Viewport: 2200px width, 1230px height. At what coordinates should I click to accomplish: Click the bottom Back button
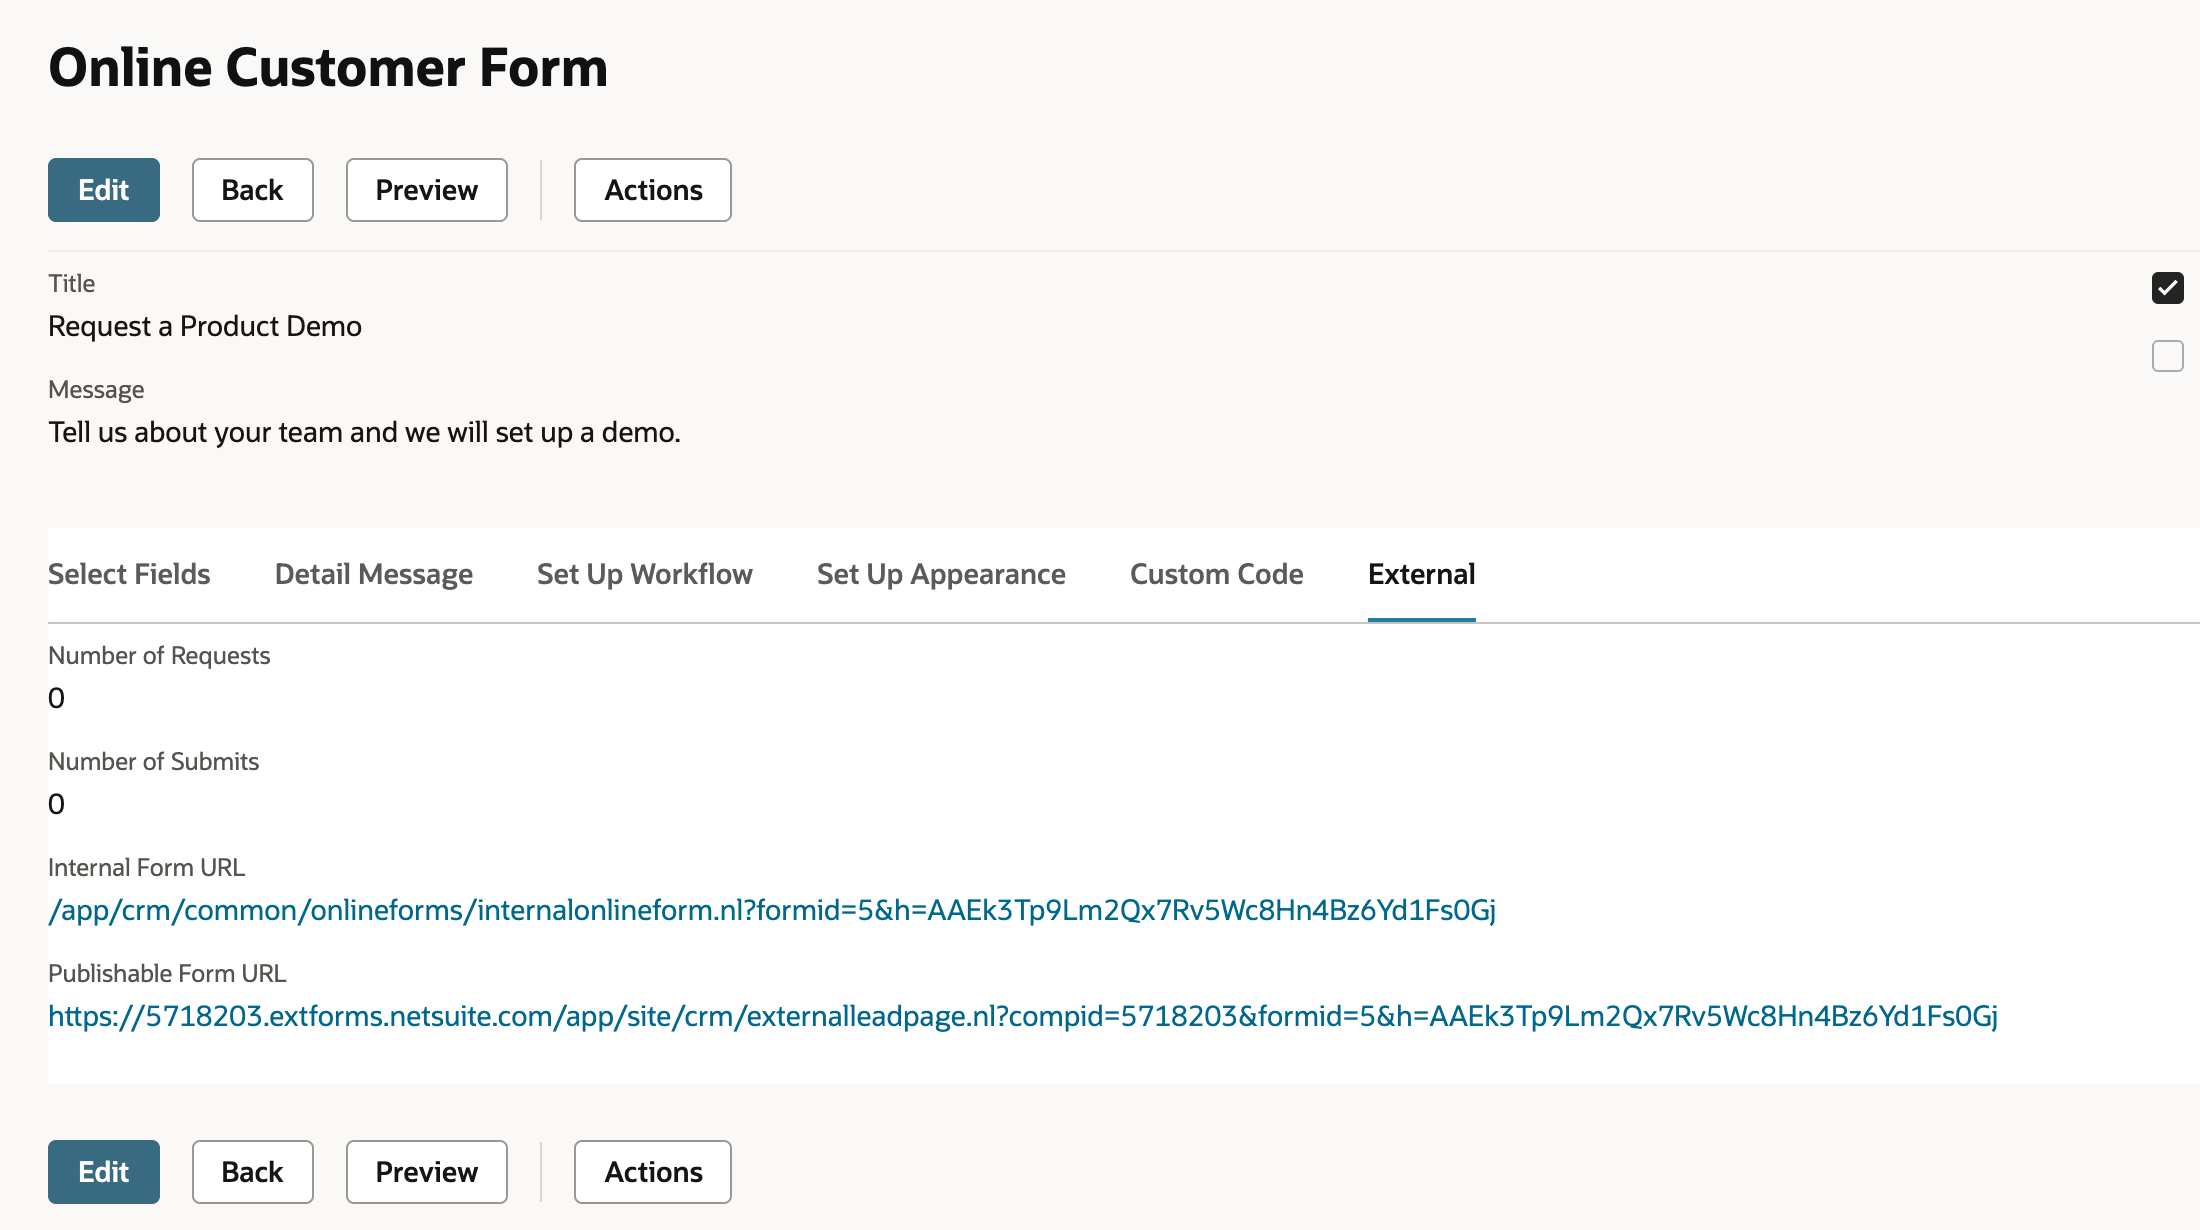click(253, 1172)
